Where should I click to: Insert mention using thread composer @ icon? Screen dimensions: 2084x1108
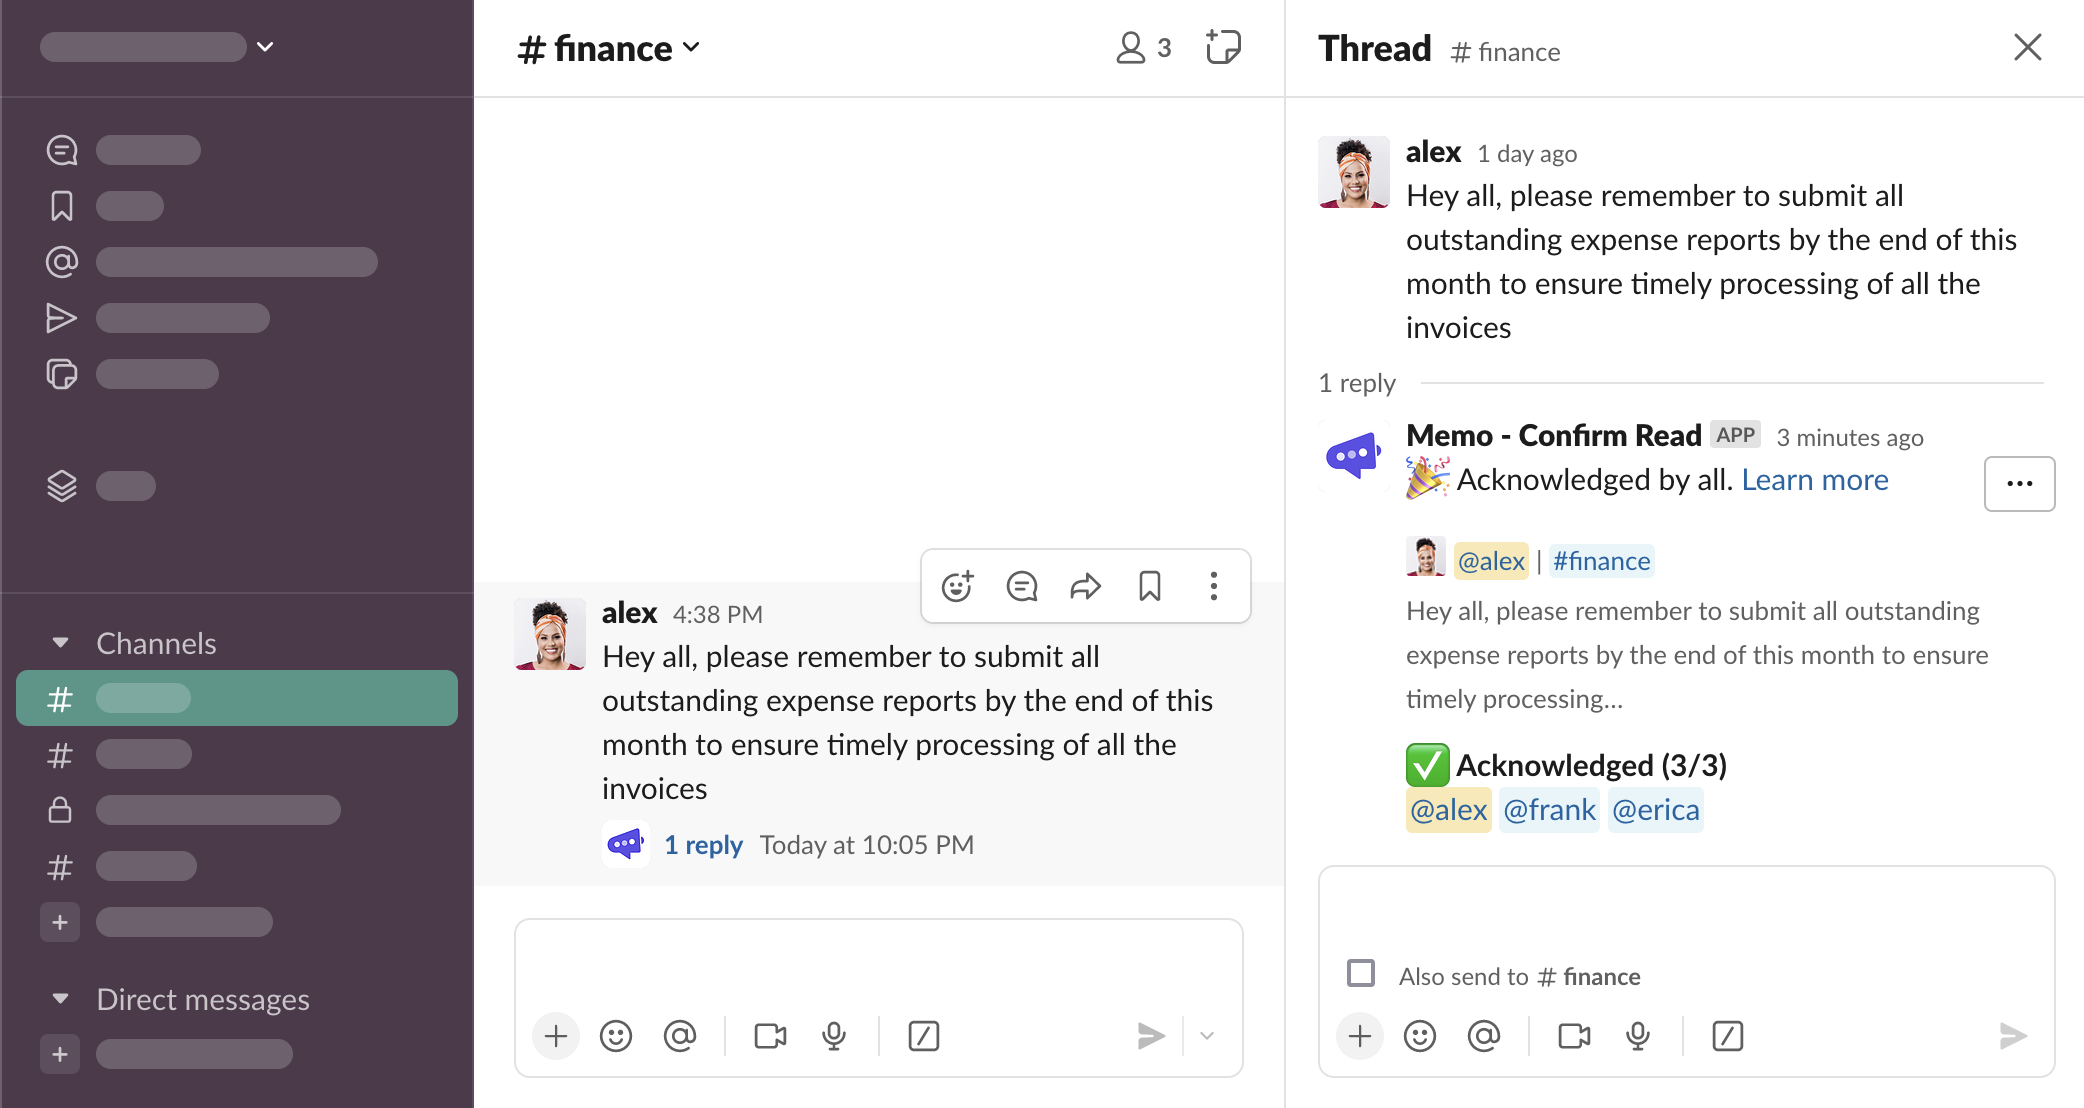click(x=1483, y=1036)
